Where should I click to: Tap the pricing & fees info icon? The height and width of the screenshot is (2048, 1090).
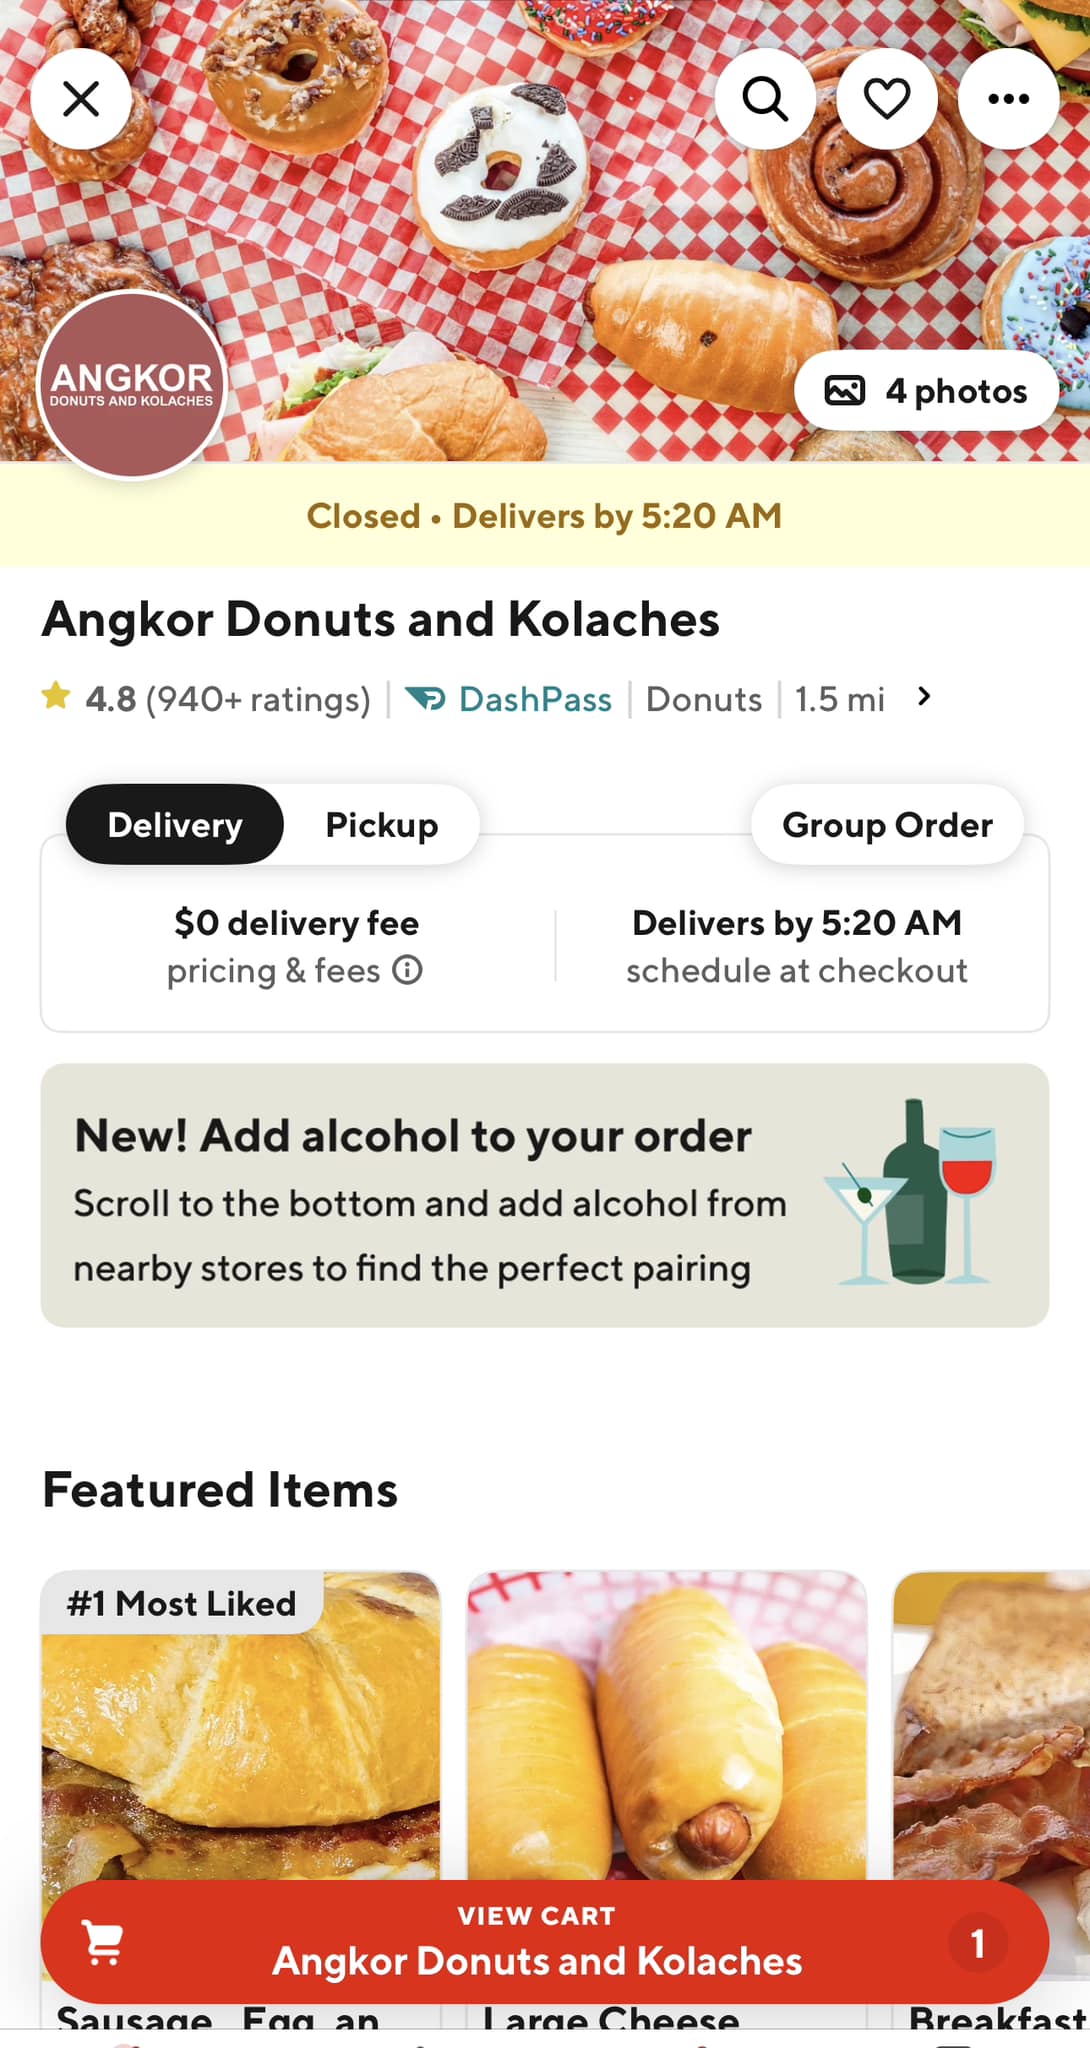pyautogui.click(x=407, y=970)
